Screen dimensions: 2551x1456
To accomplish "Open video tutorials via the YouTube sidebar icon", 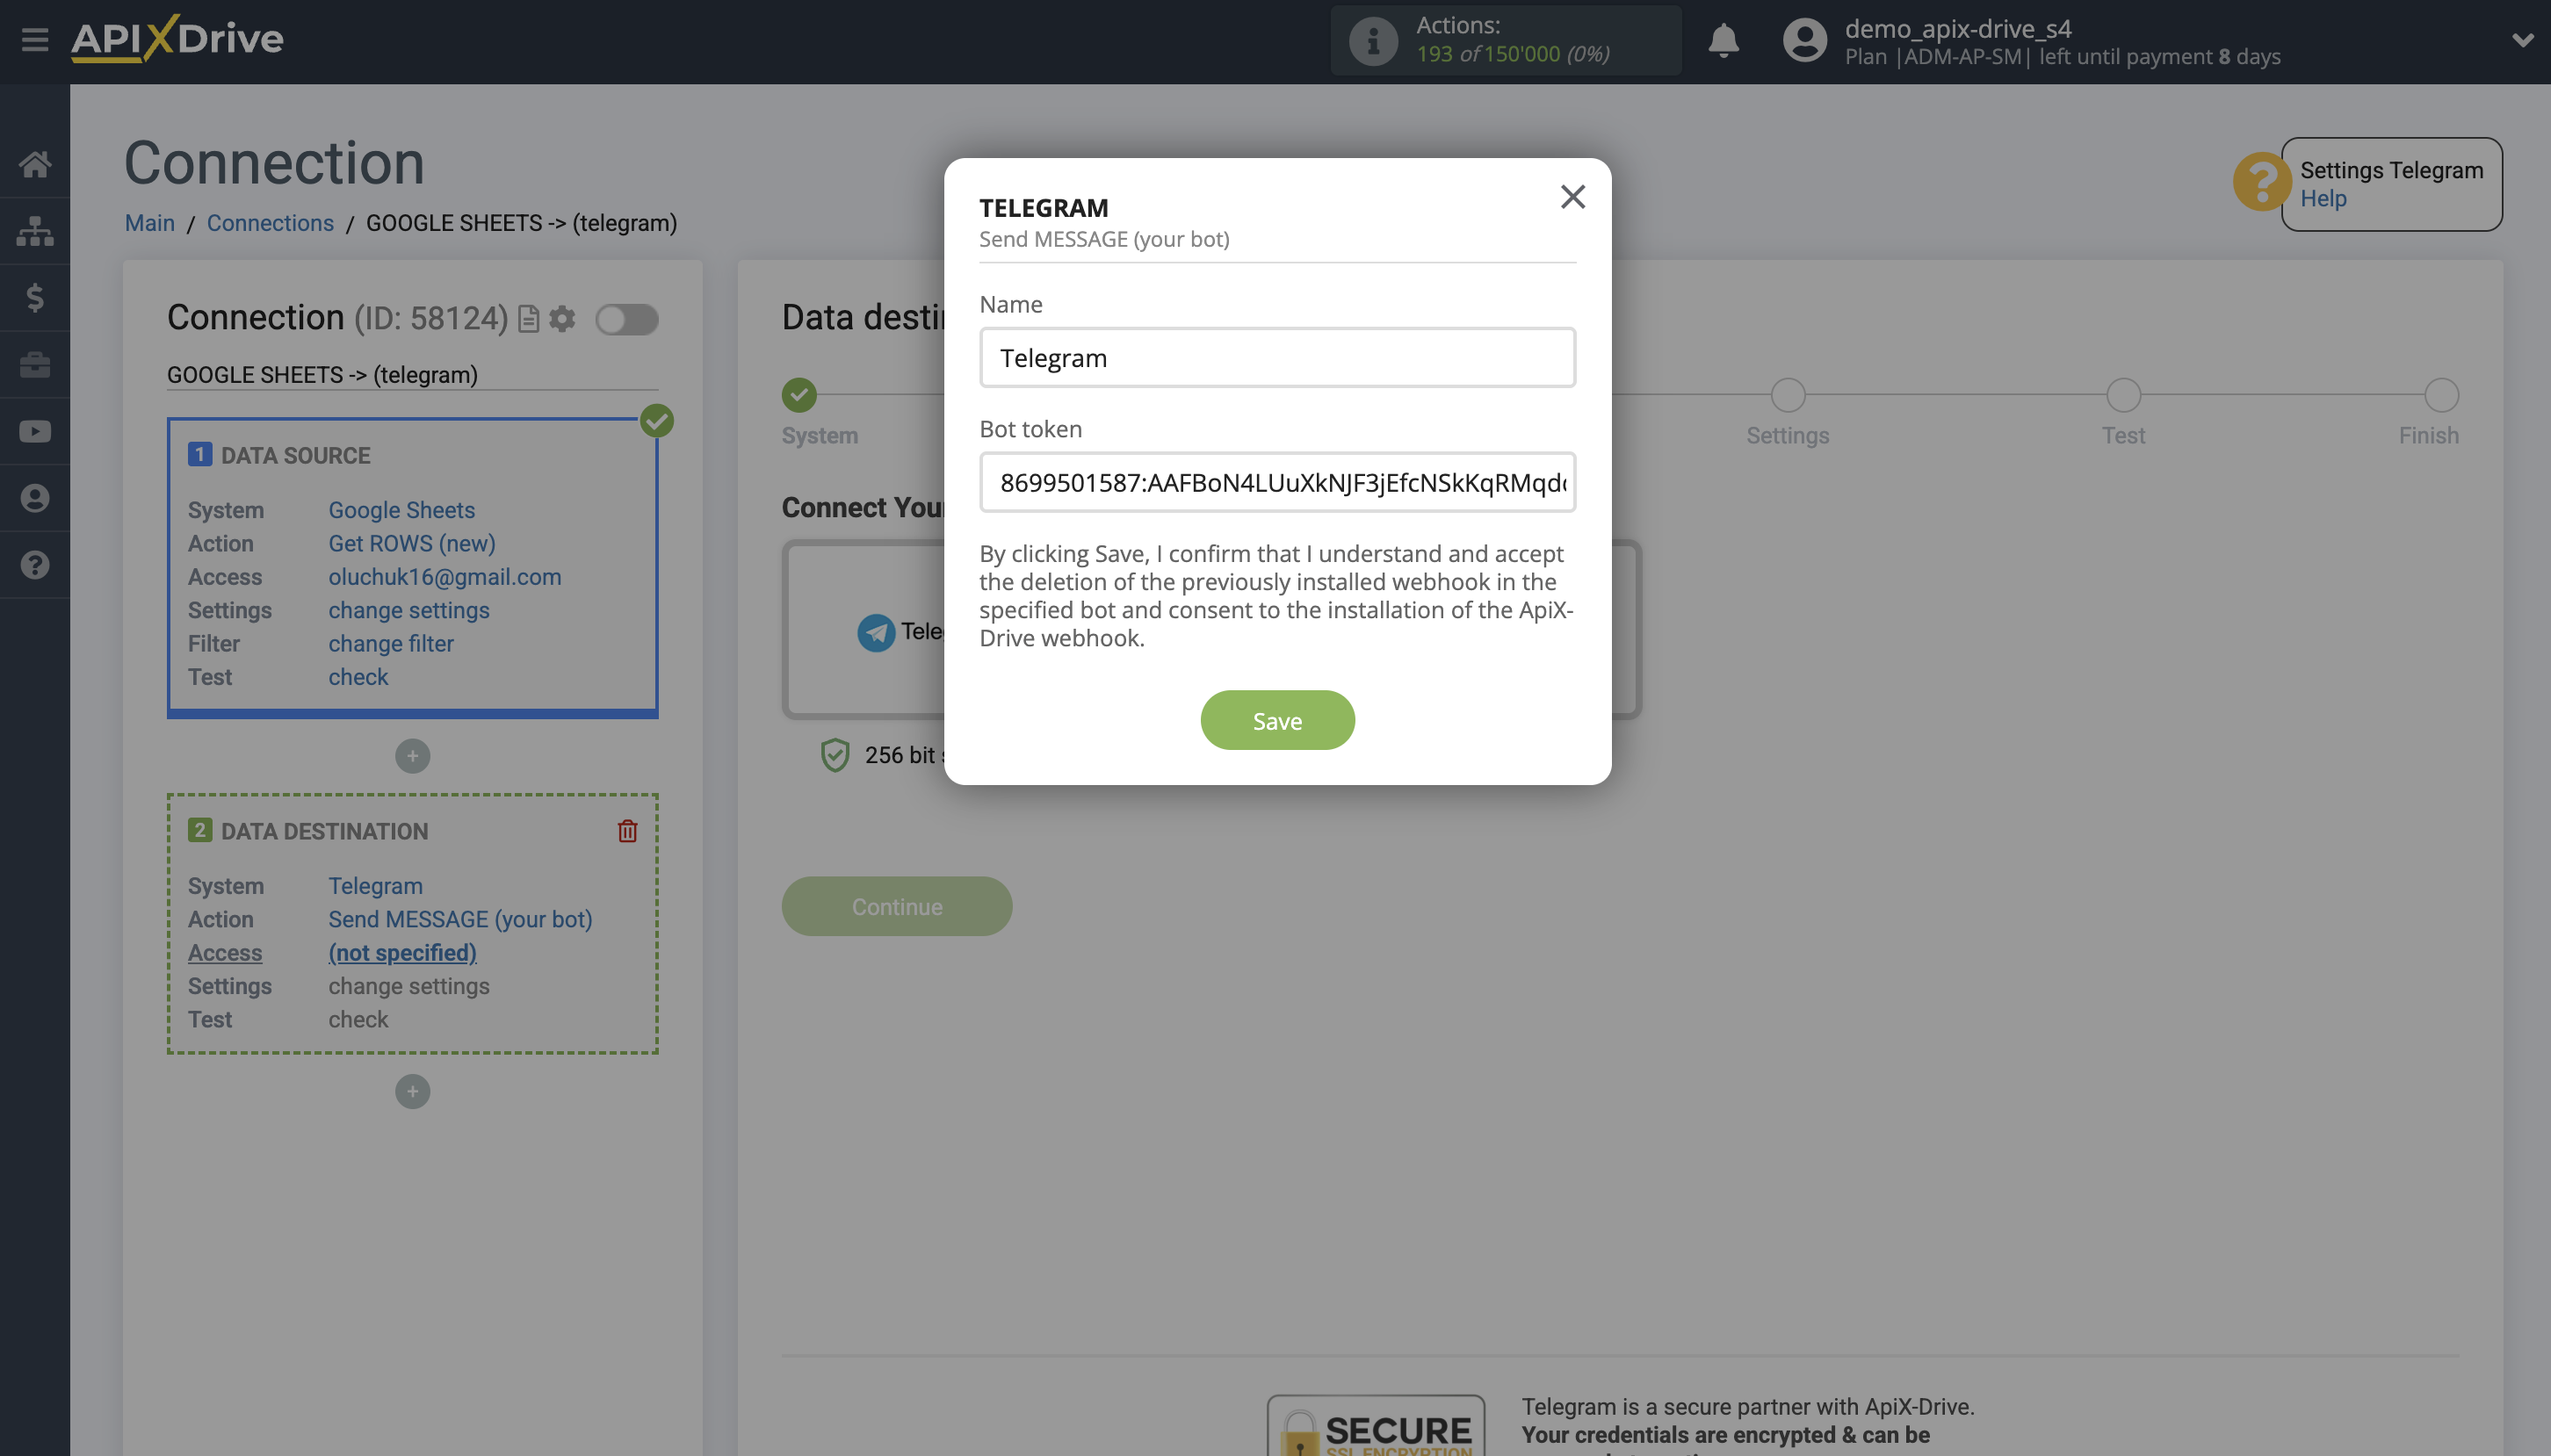I will tap(35, 430).
